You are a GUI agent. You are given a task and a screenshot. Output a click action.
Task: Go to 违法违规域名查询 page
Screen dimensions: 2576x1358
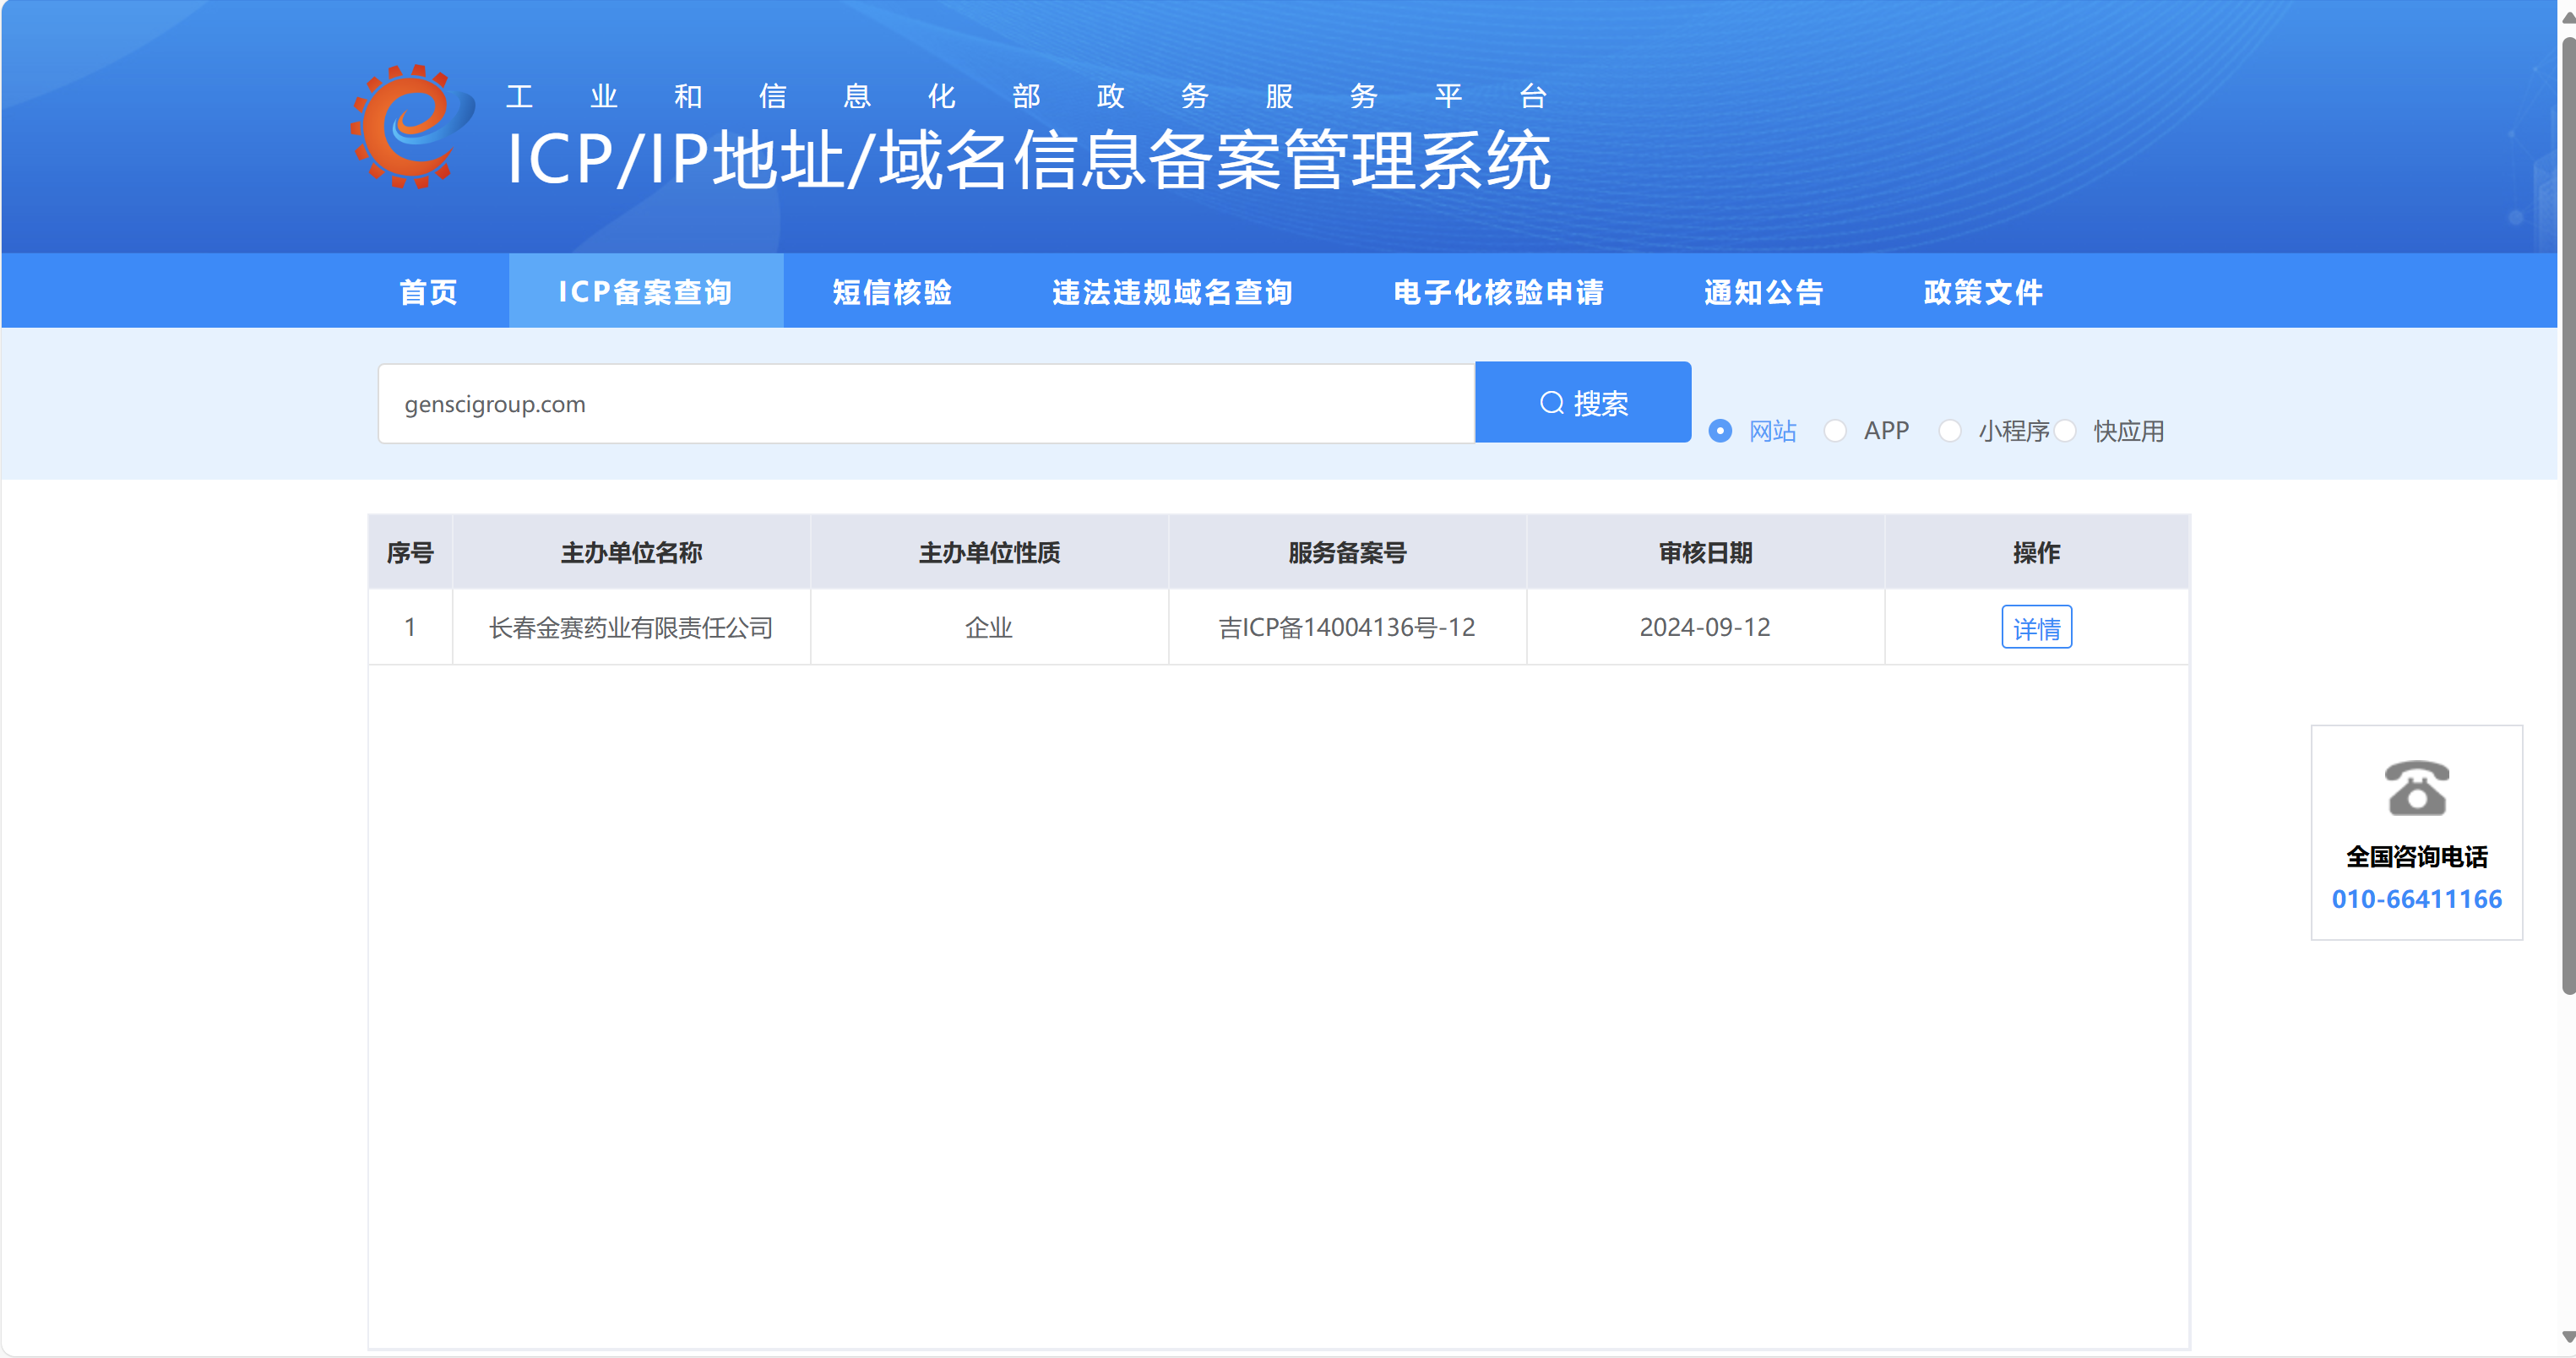[1172, 292]
